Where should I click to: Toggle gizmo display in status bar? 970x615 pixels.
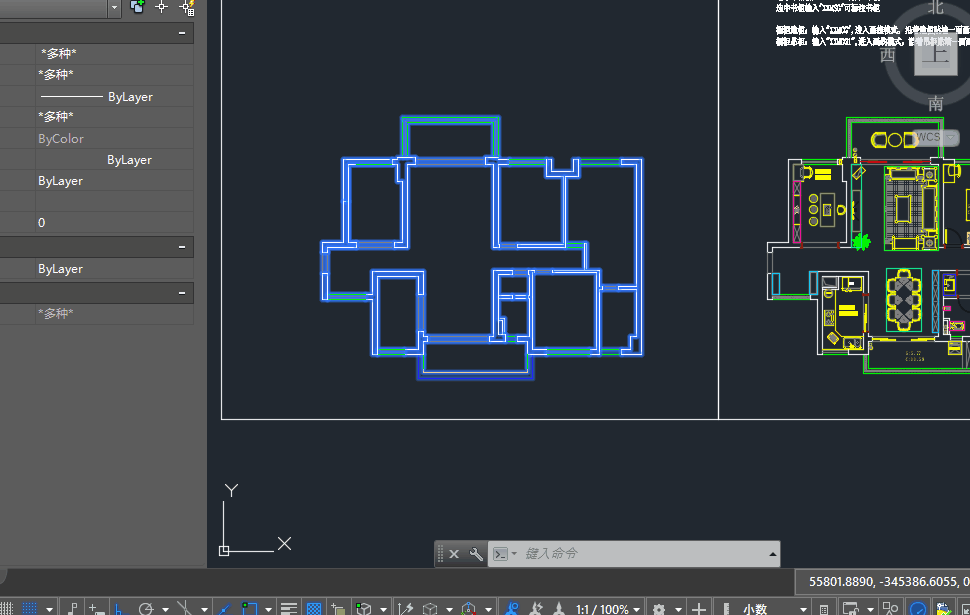tap(468, 609)
